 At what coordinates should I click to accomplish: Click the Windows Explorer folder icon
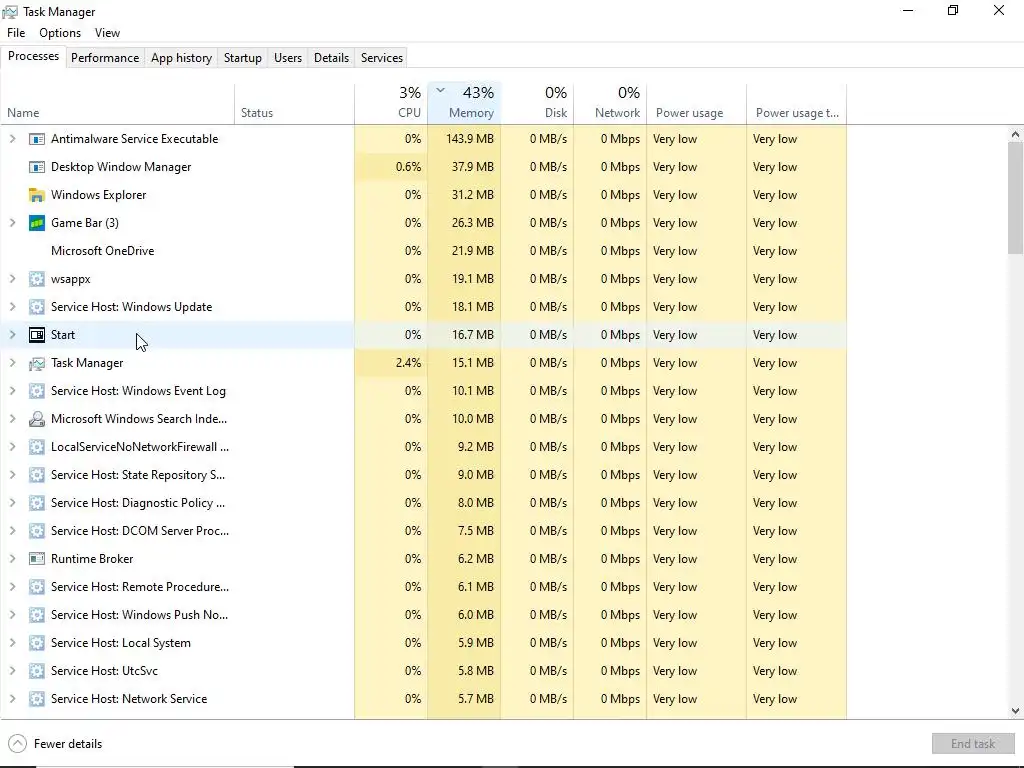pyautogui.click(x=37, y=195)
